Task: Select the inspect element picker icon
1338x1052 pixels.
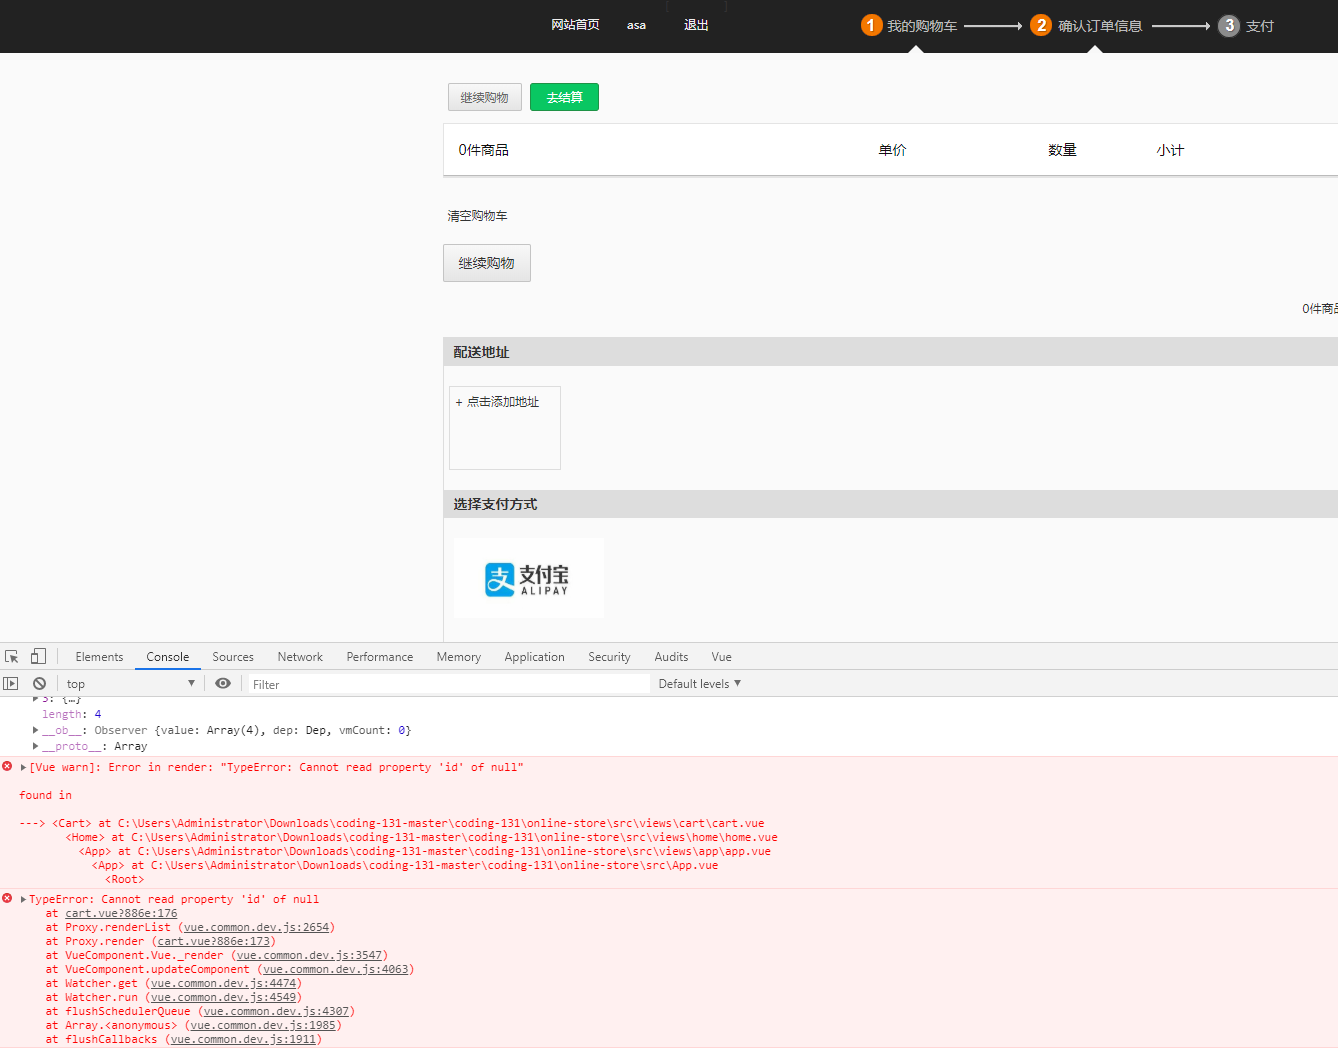Action: [x=12, y=657]
